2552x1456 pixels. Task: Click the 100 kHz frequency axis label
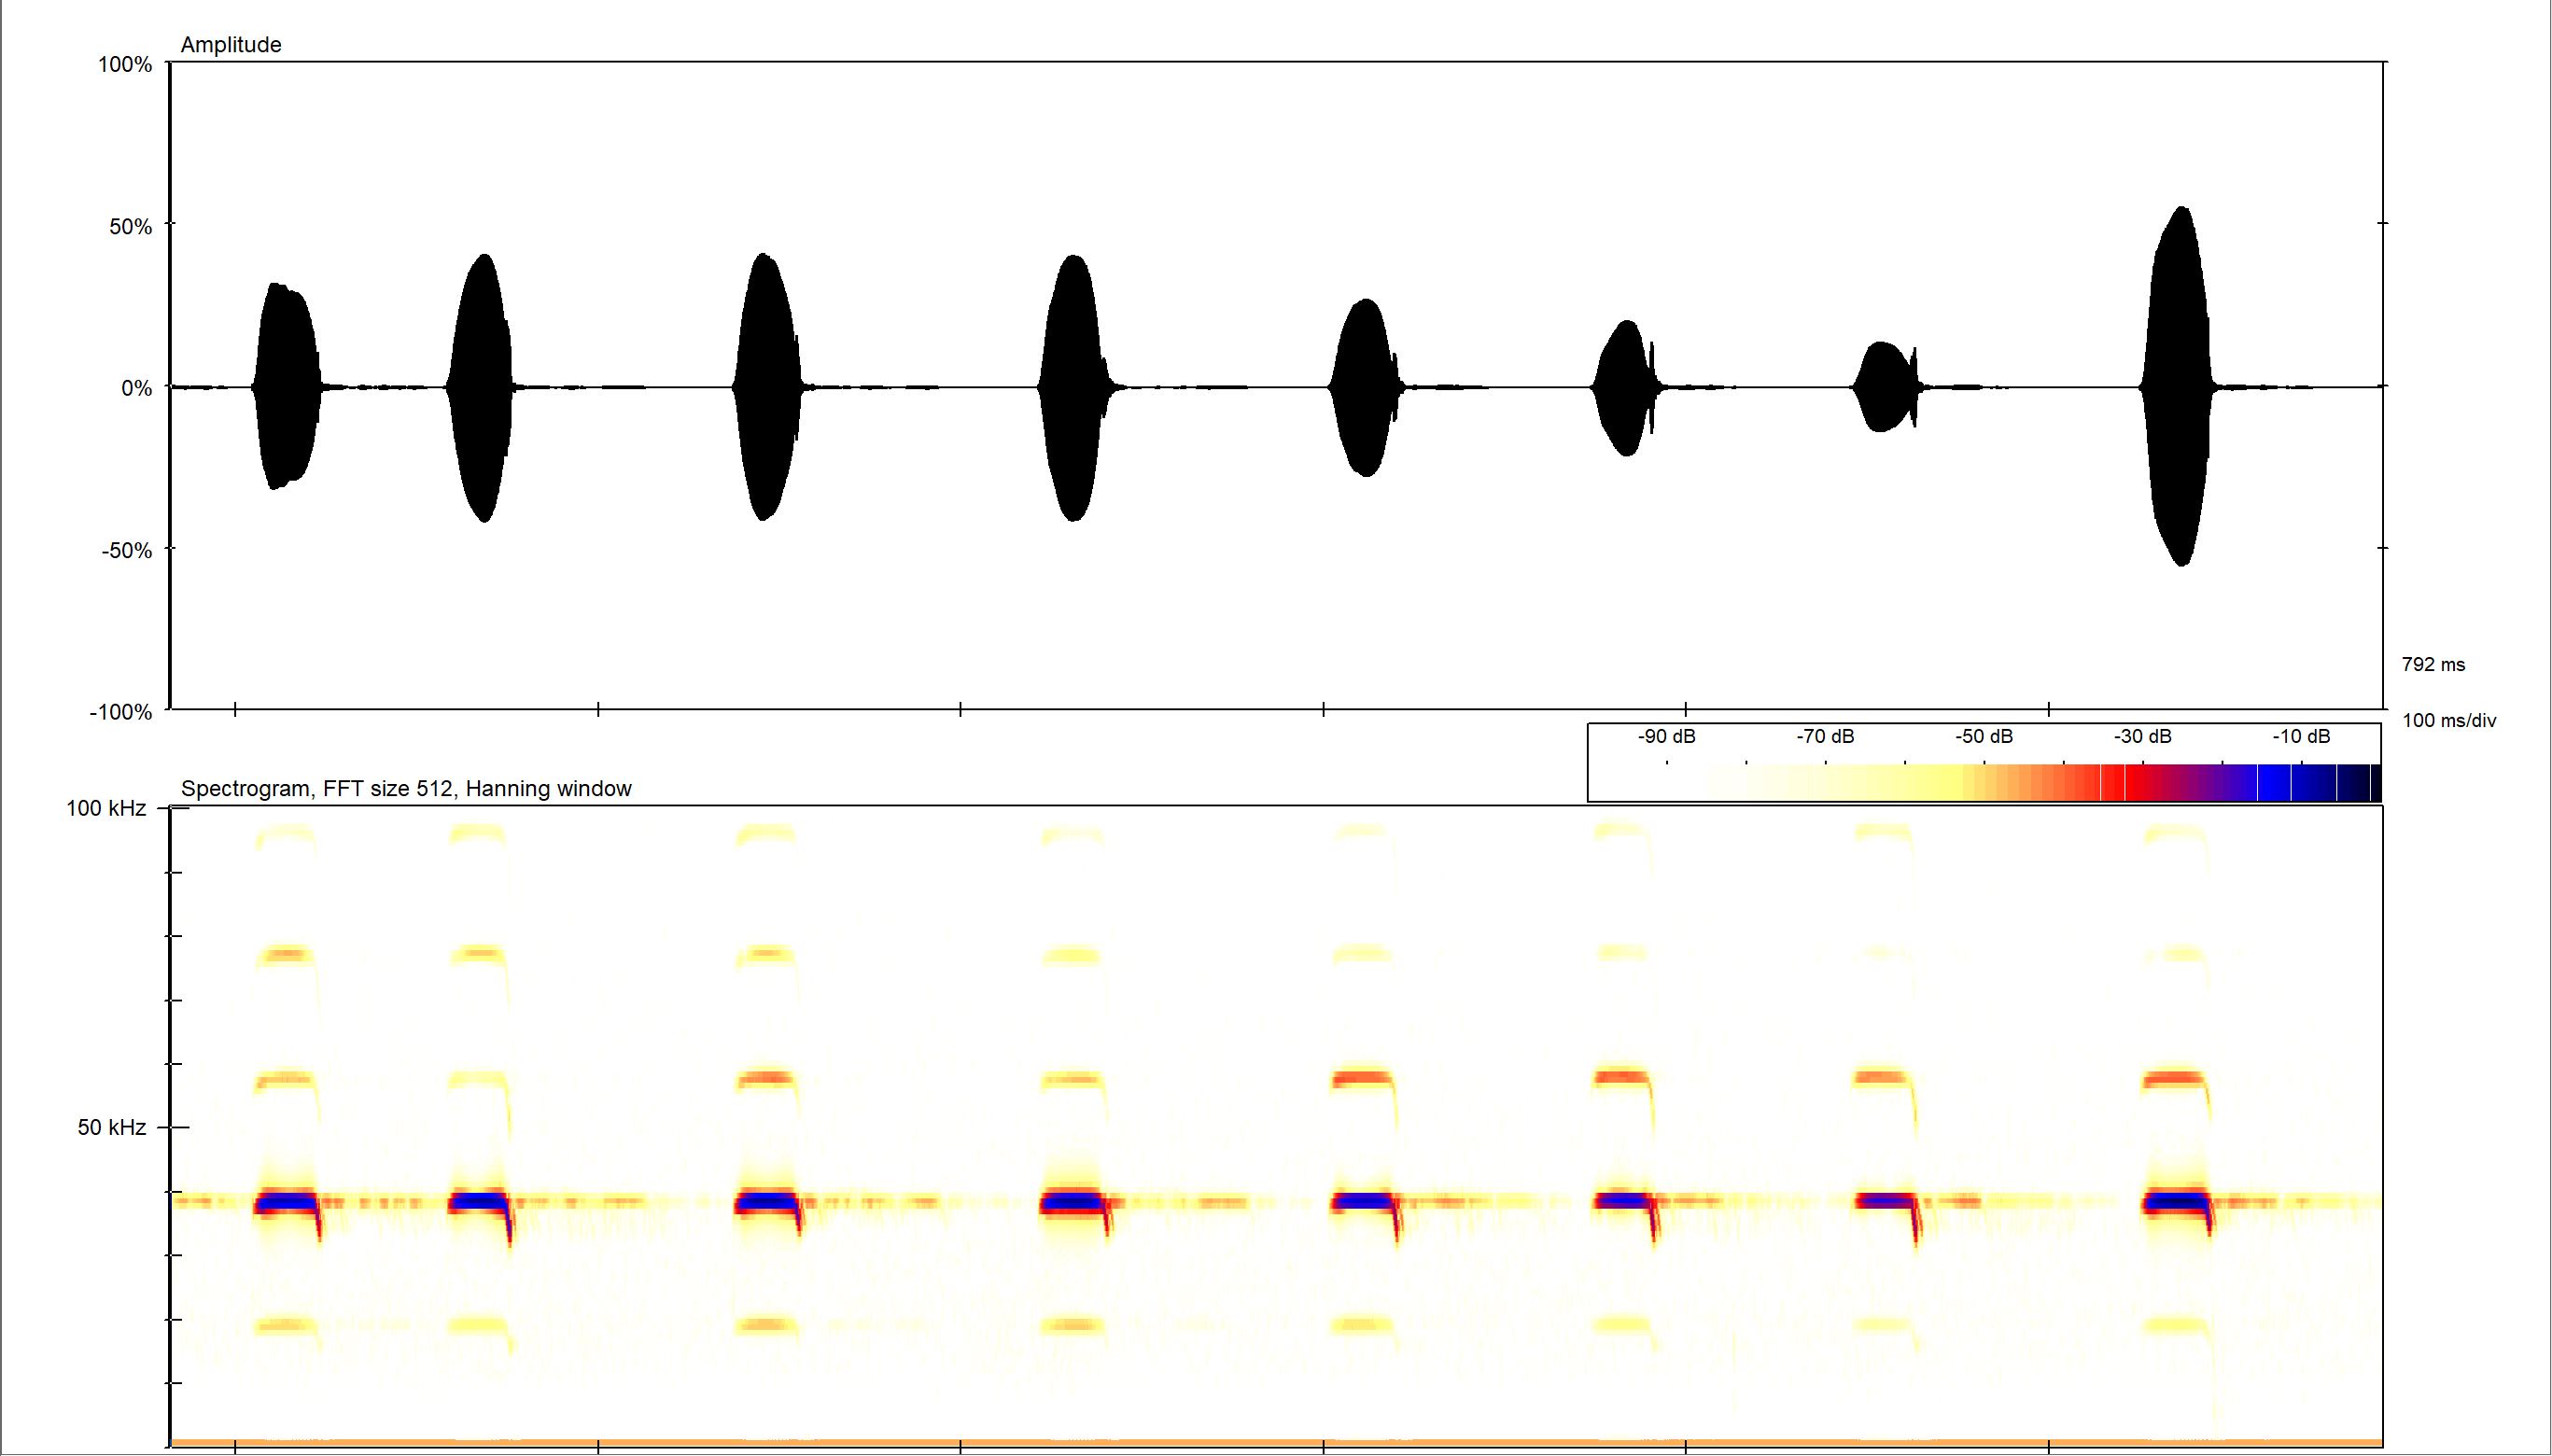pyautogui.click(x=106, y=808)
